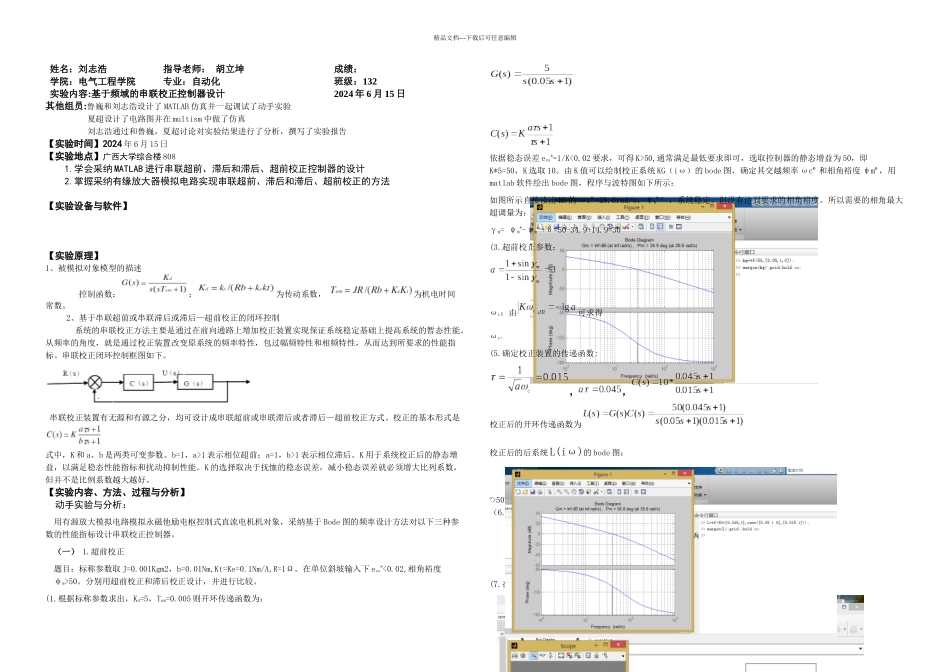Image resolution: width=950 pixels, height=672 pixels.
Task: Select Edit Plot arrow in lower Figure 1 toolbar
Action: 550,492
